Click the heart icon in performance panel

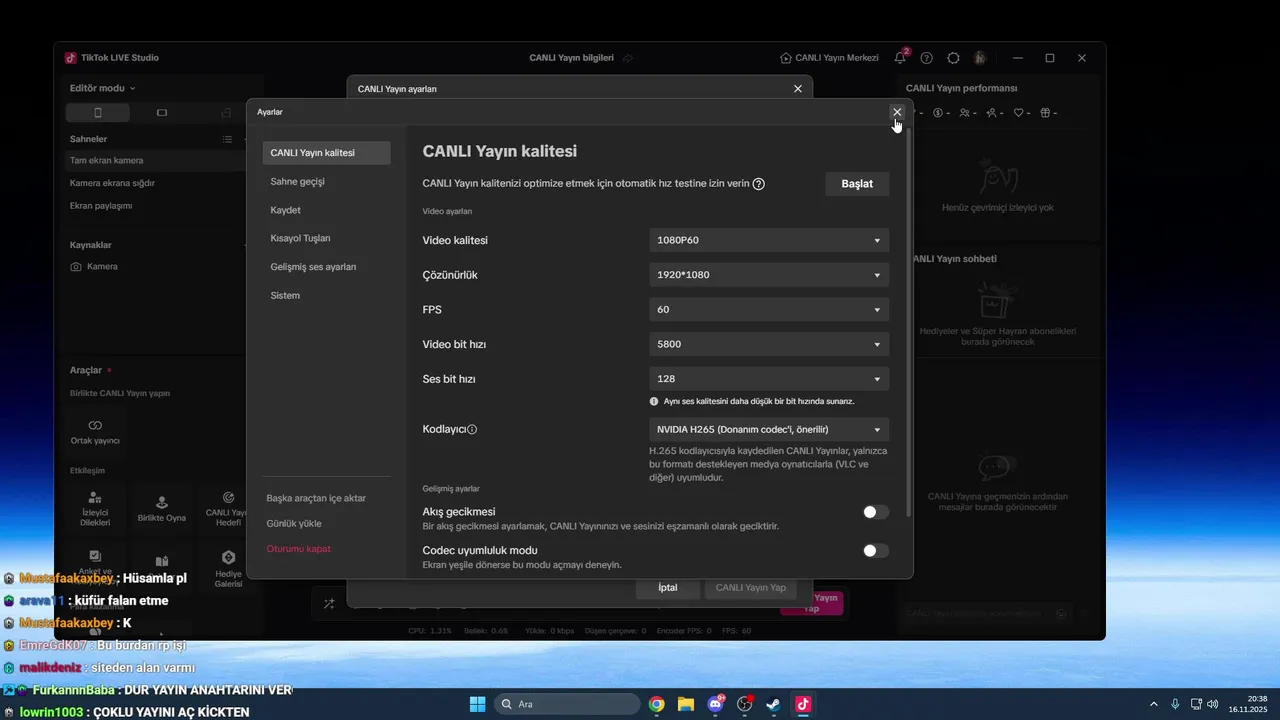tap(1021, 113)
